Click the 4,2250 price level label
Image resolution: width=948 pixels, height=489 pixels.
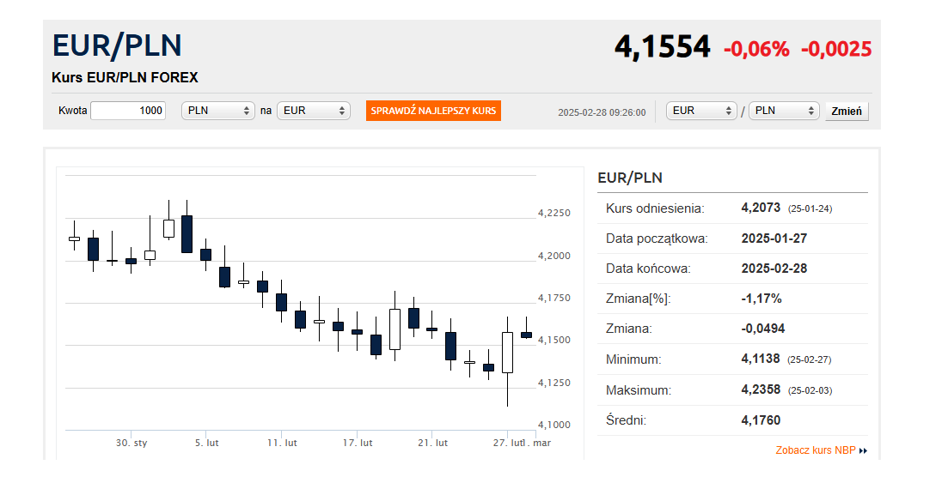554,213
